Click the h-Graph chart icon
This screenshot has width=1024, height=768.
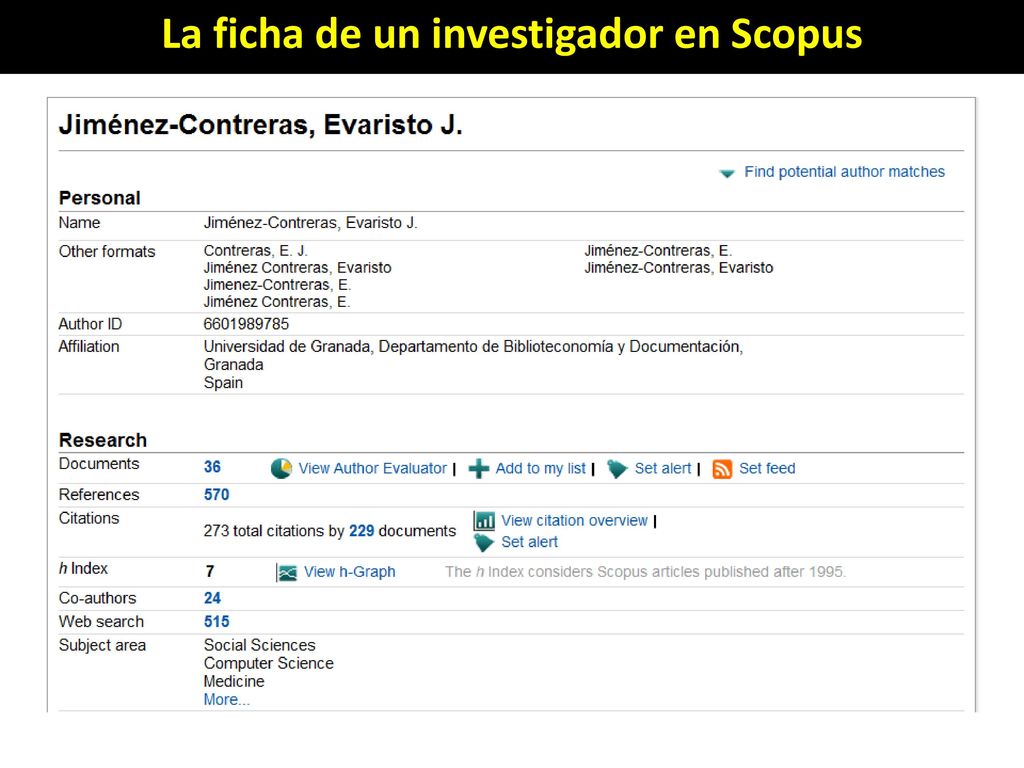tap(286, 572)
